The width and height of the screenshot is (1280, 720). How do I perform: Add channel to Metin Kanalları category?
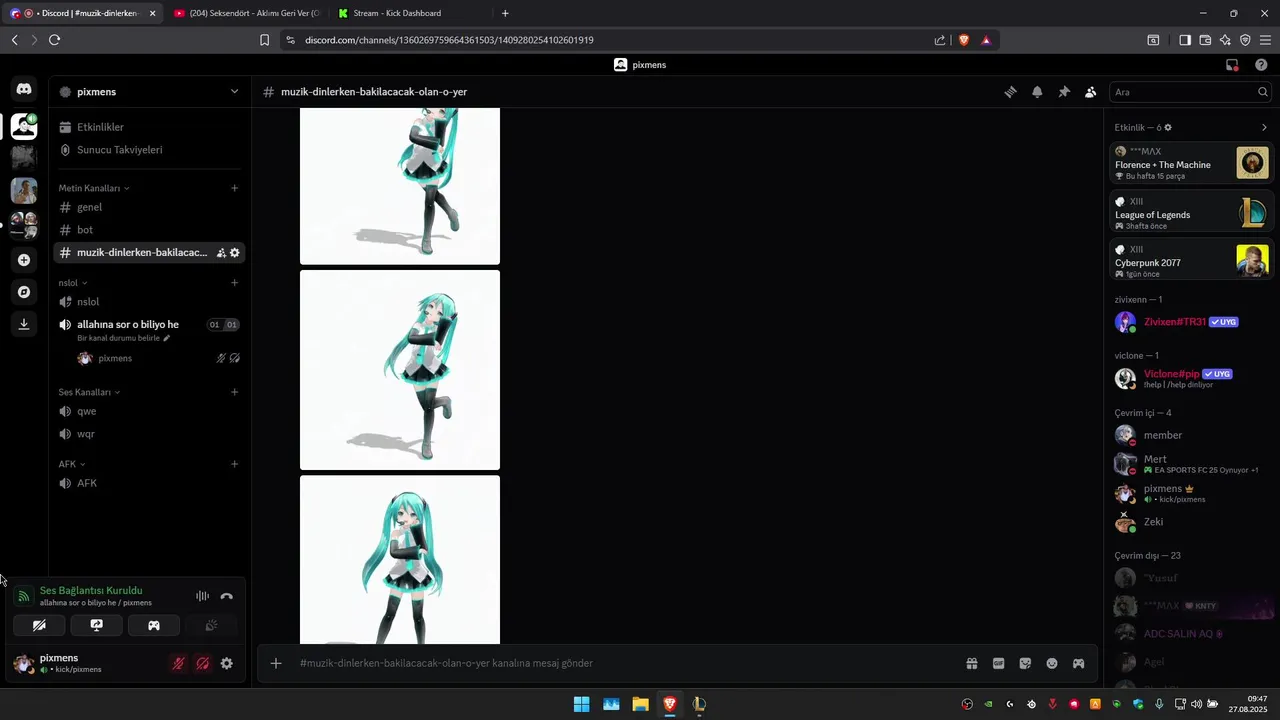pos(235,188)
